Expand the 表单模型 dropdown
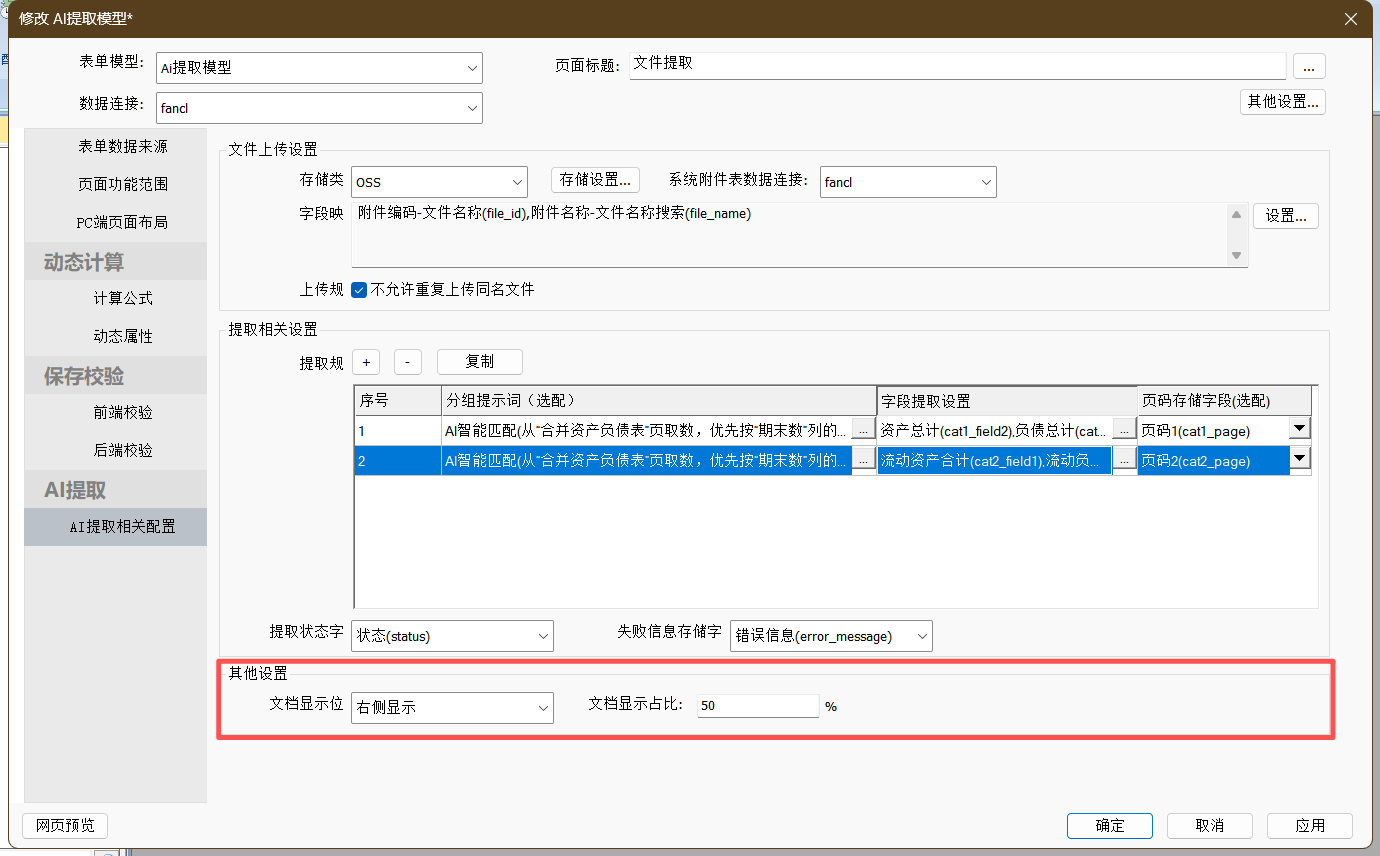 (472, 68)
